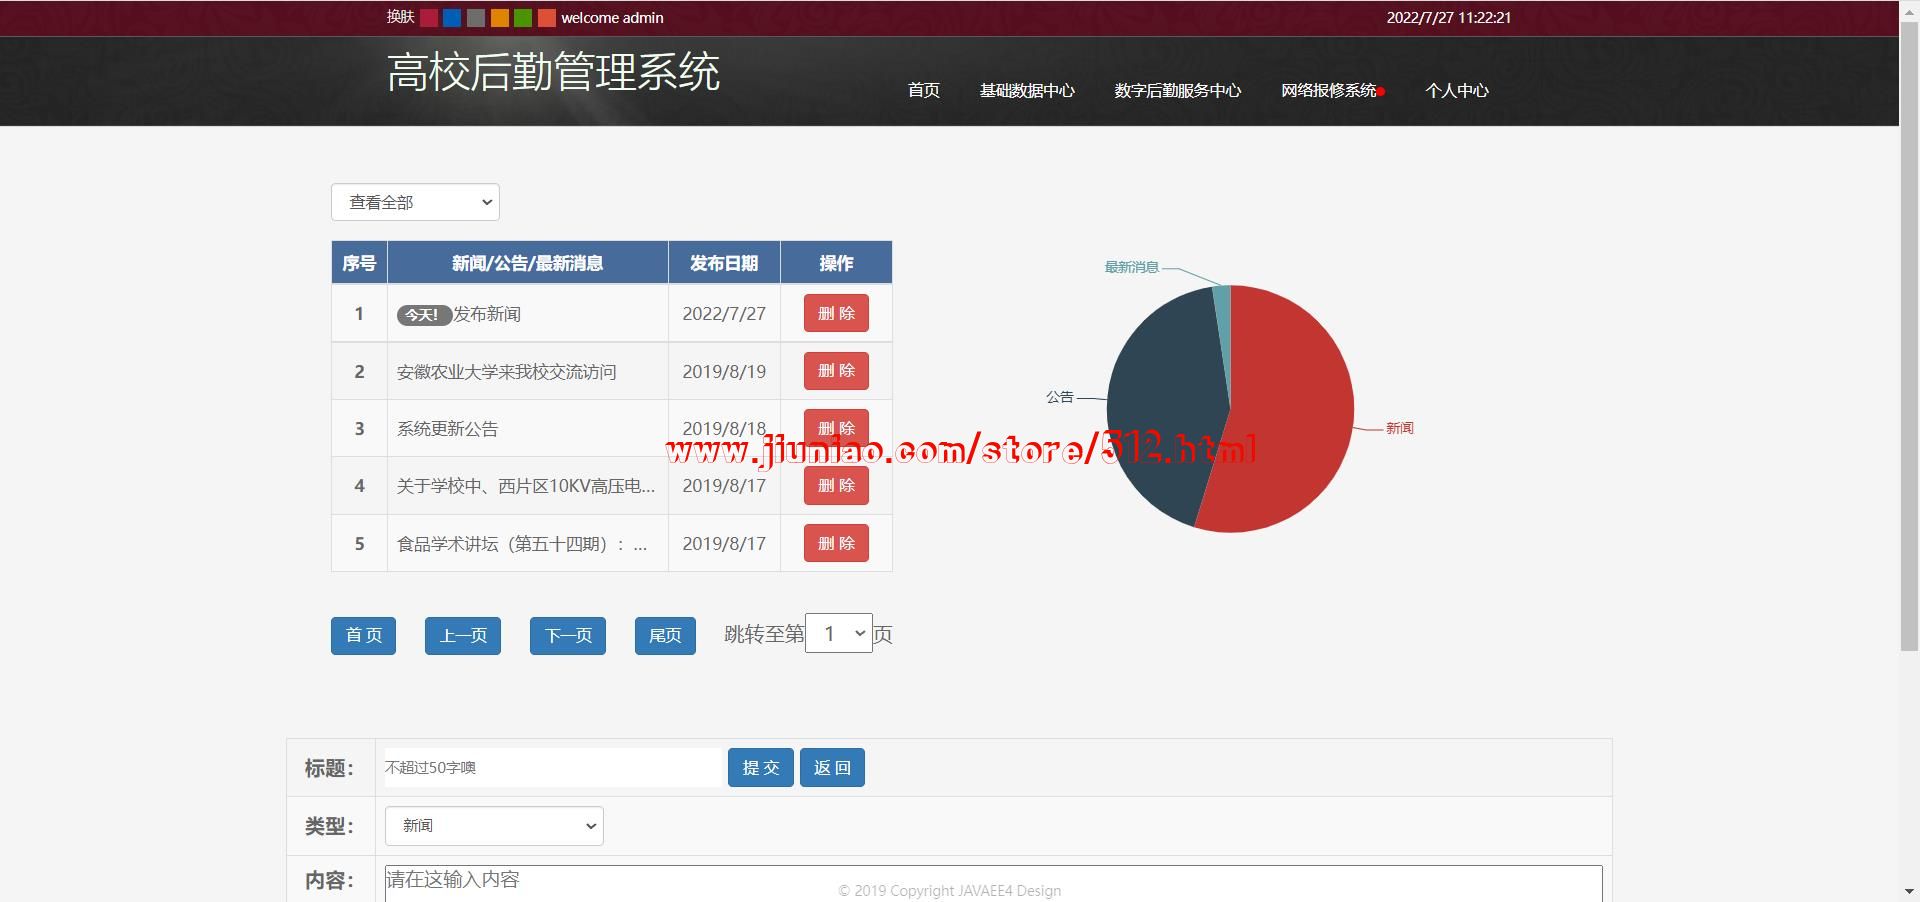
Task: Click the © 2019 Copyright JAVAEE4 Design footer
Action: click(x=950, y=891)
